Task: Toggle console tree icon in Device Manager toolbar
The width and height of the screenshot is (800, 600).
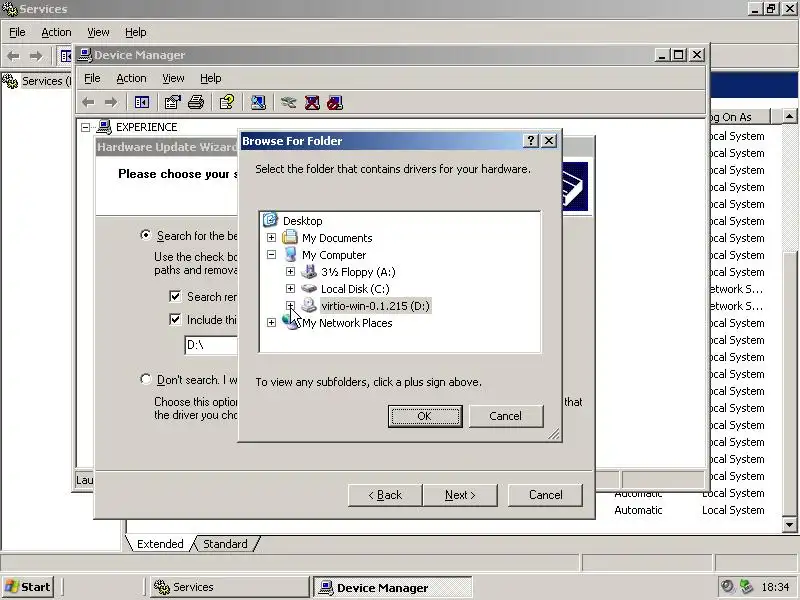Action: (142, 103)
